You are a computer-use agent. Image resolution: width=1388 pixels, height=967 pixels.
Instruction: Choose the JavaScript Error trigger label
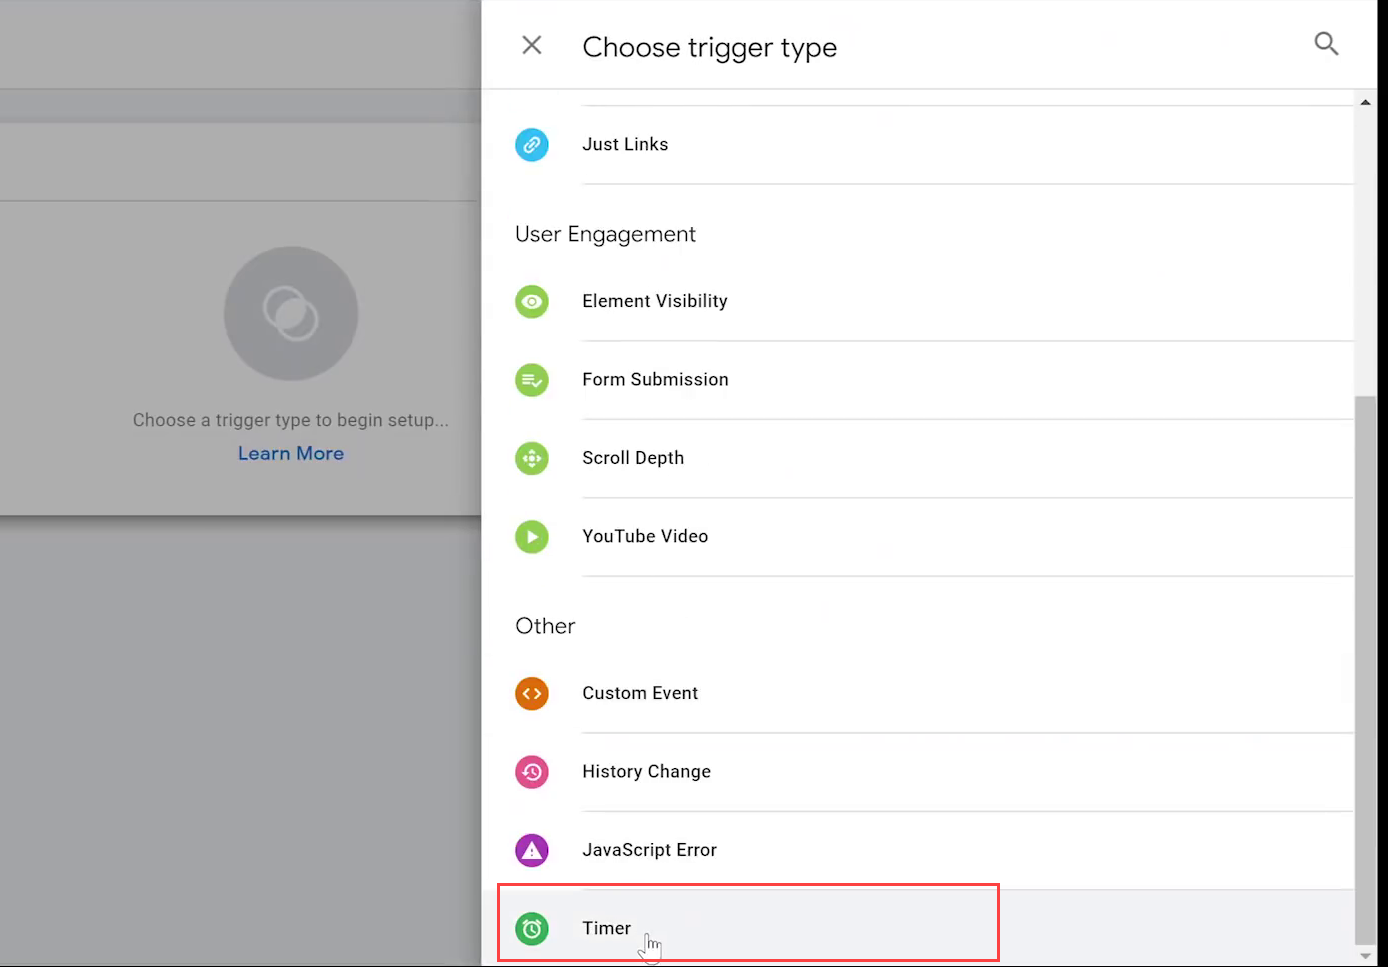click(x=649, y=850)
